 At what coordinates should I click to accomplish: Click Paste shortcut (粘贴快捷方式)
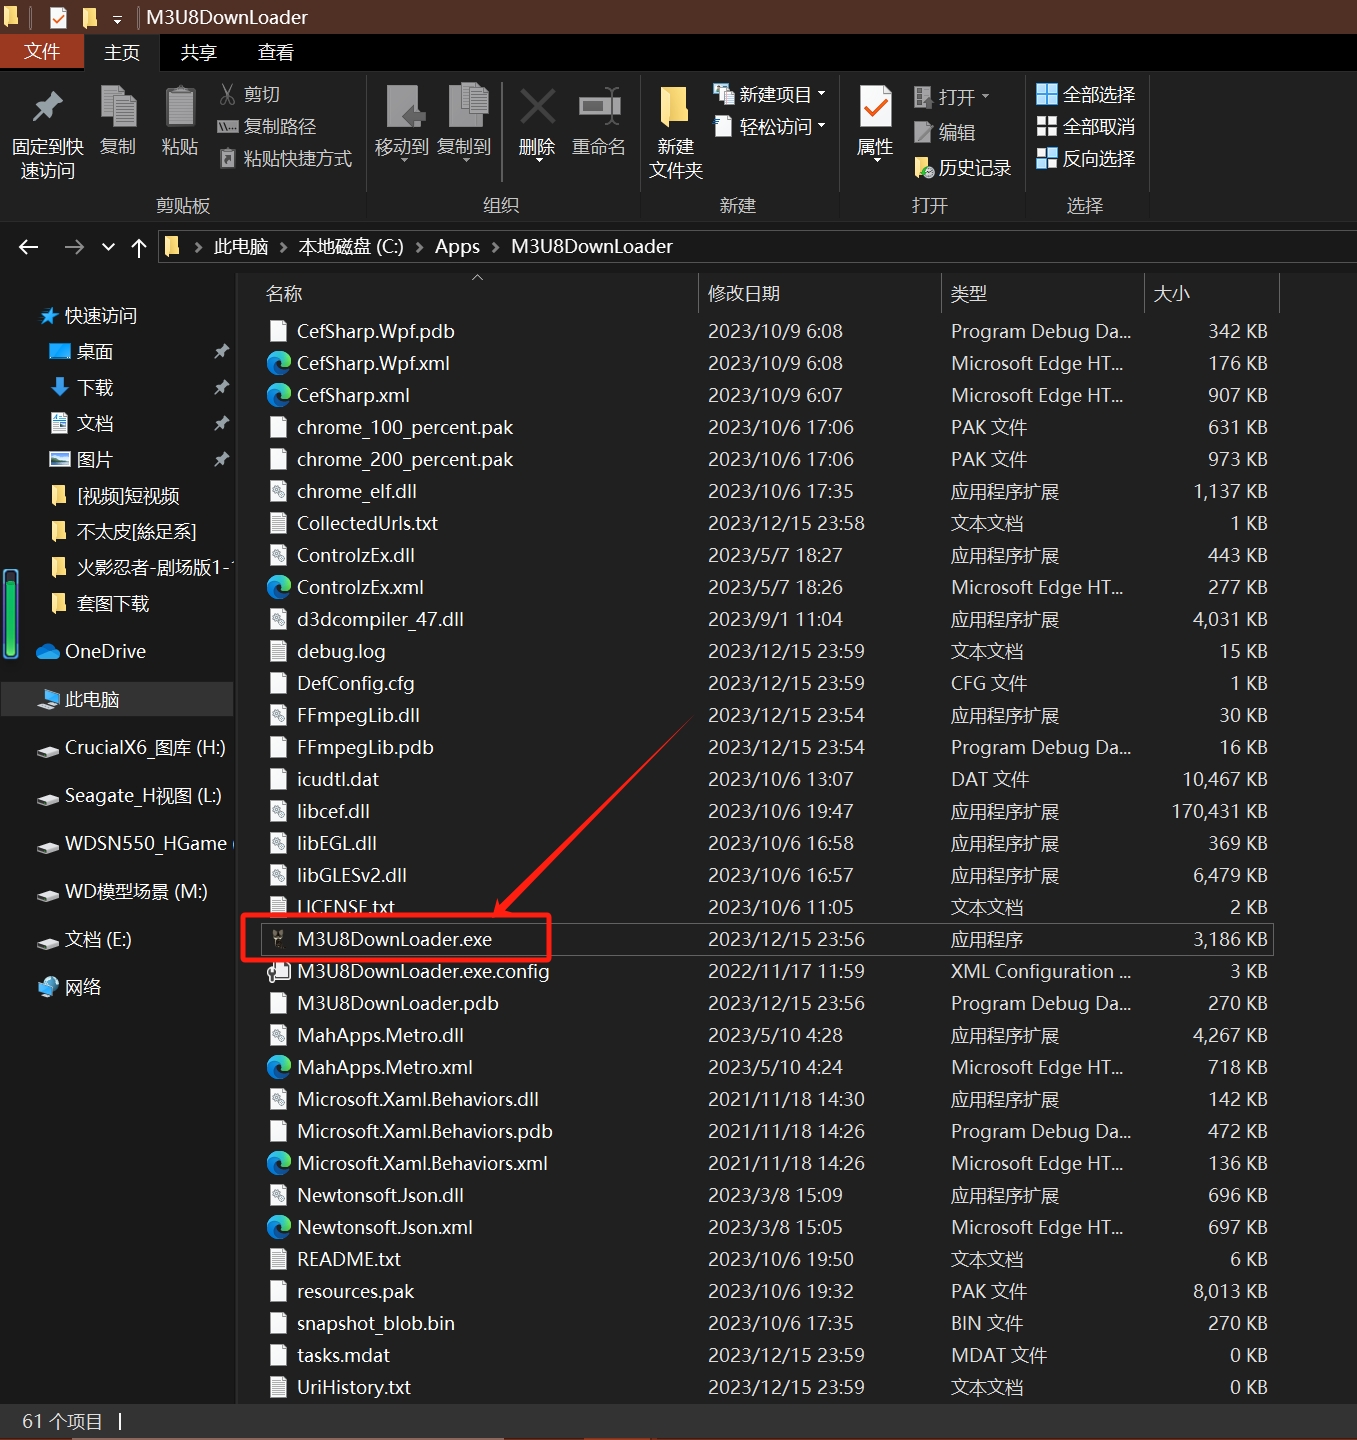click(x=285, y=158)
